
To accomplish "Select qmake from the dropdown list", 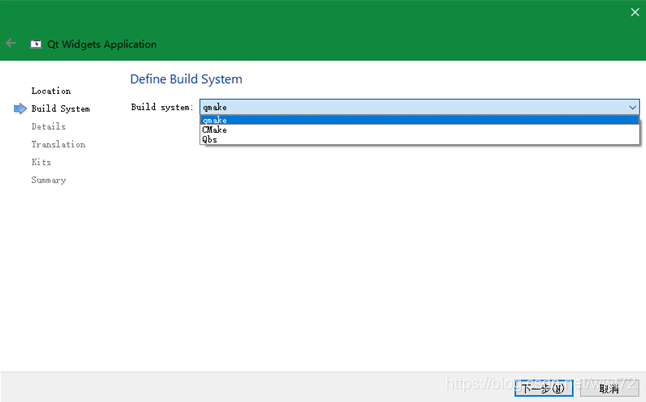I will [x=419, y=120].
